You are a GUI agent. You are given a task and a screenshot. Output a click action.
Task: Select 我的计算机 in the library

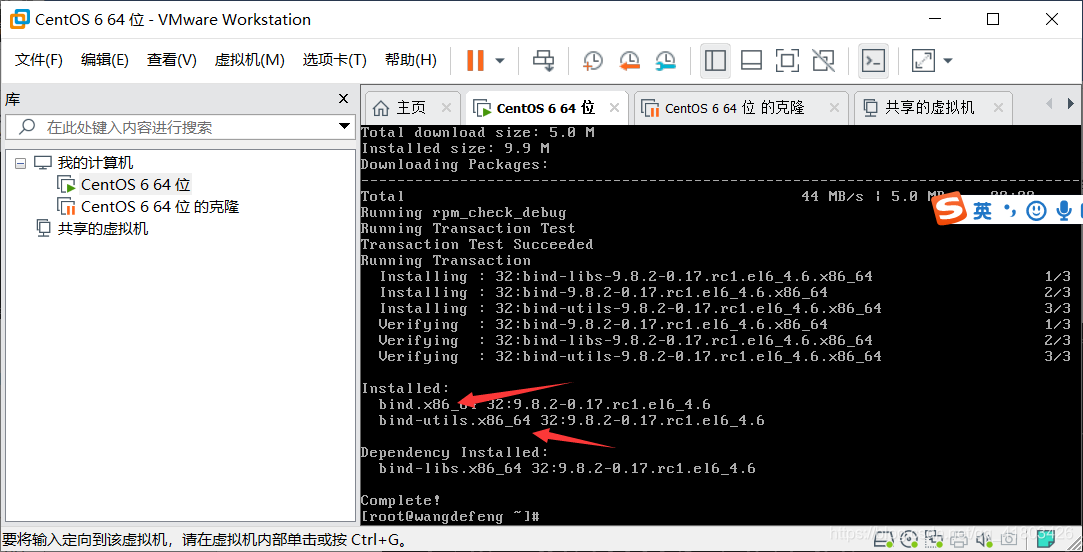(x=95, y=163)
